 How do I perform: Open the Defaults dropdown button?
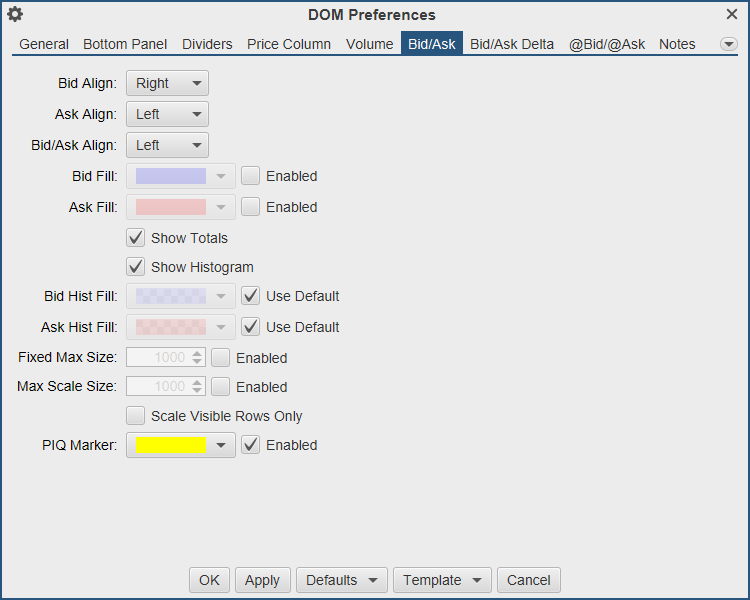click(x=342, y=580)
